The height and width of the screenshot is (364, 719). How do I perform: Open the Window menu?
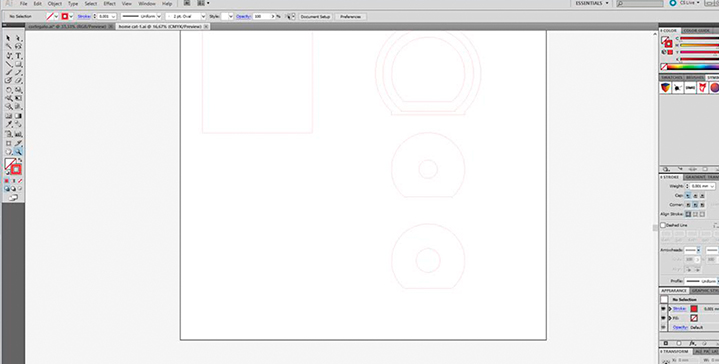pos(147,4)
